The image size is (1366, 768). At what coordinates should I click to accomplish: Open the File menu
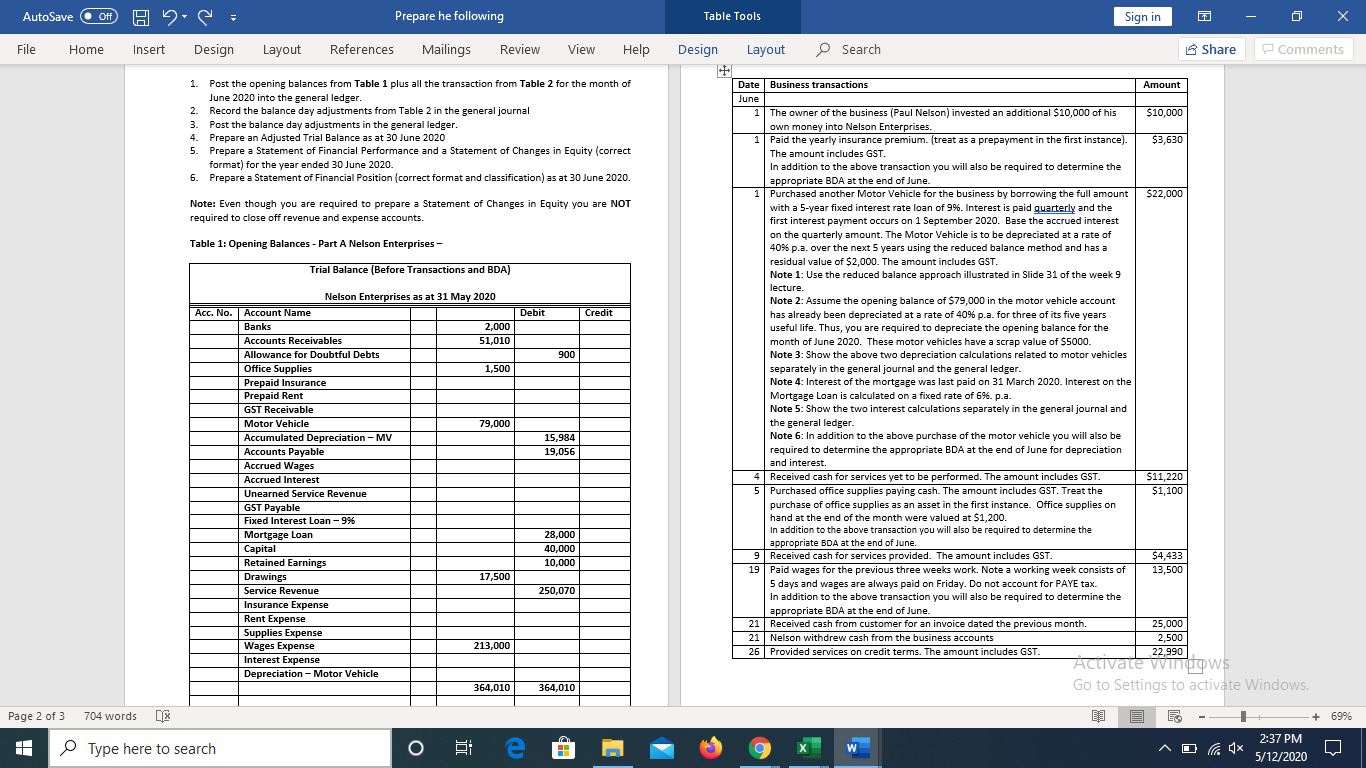(26, 49)
